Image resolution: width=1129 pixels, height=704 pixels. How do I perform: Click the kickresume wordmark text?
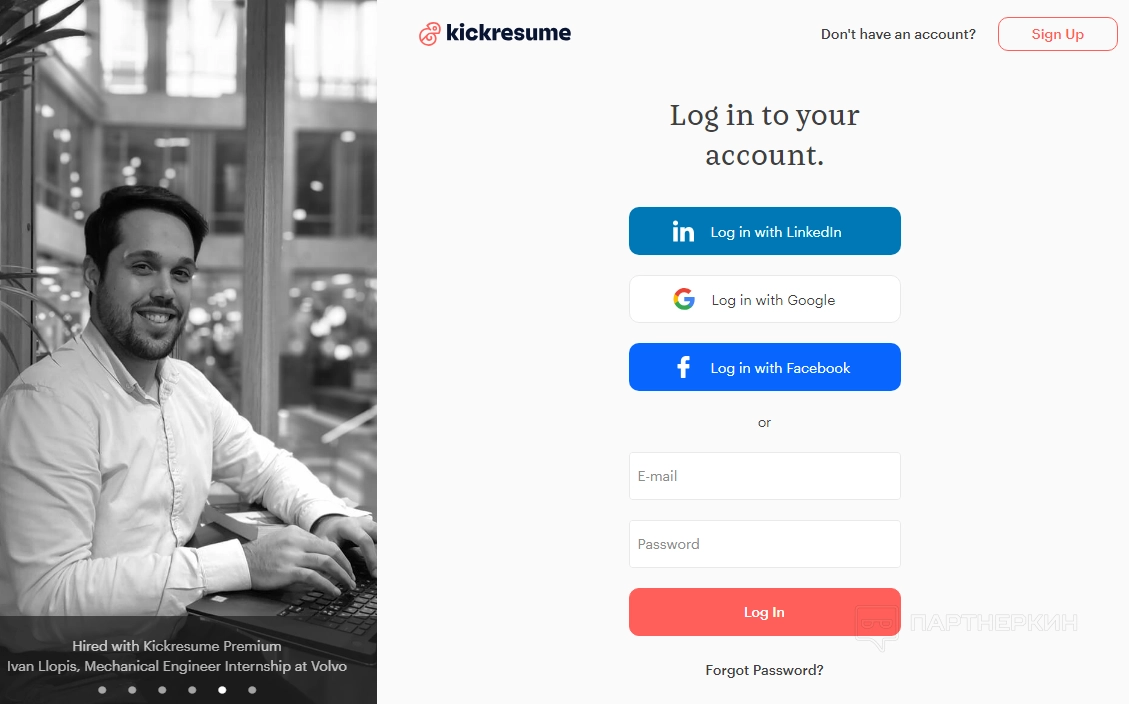508,33
